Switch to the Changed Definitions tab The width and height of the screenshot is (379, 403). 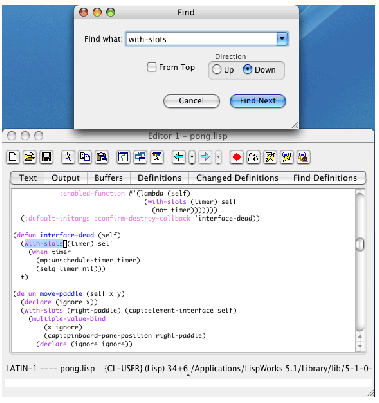pyautogui.click(x=237, y=178)
